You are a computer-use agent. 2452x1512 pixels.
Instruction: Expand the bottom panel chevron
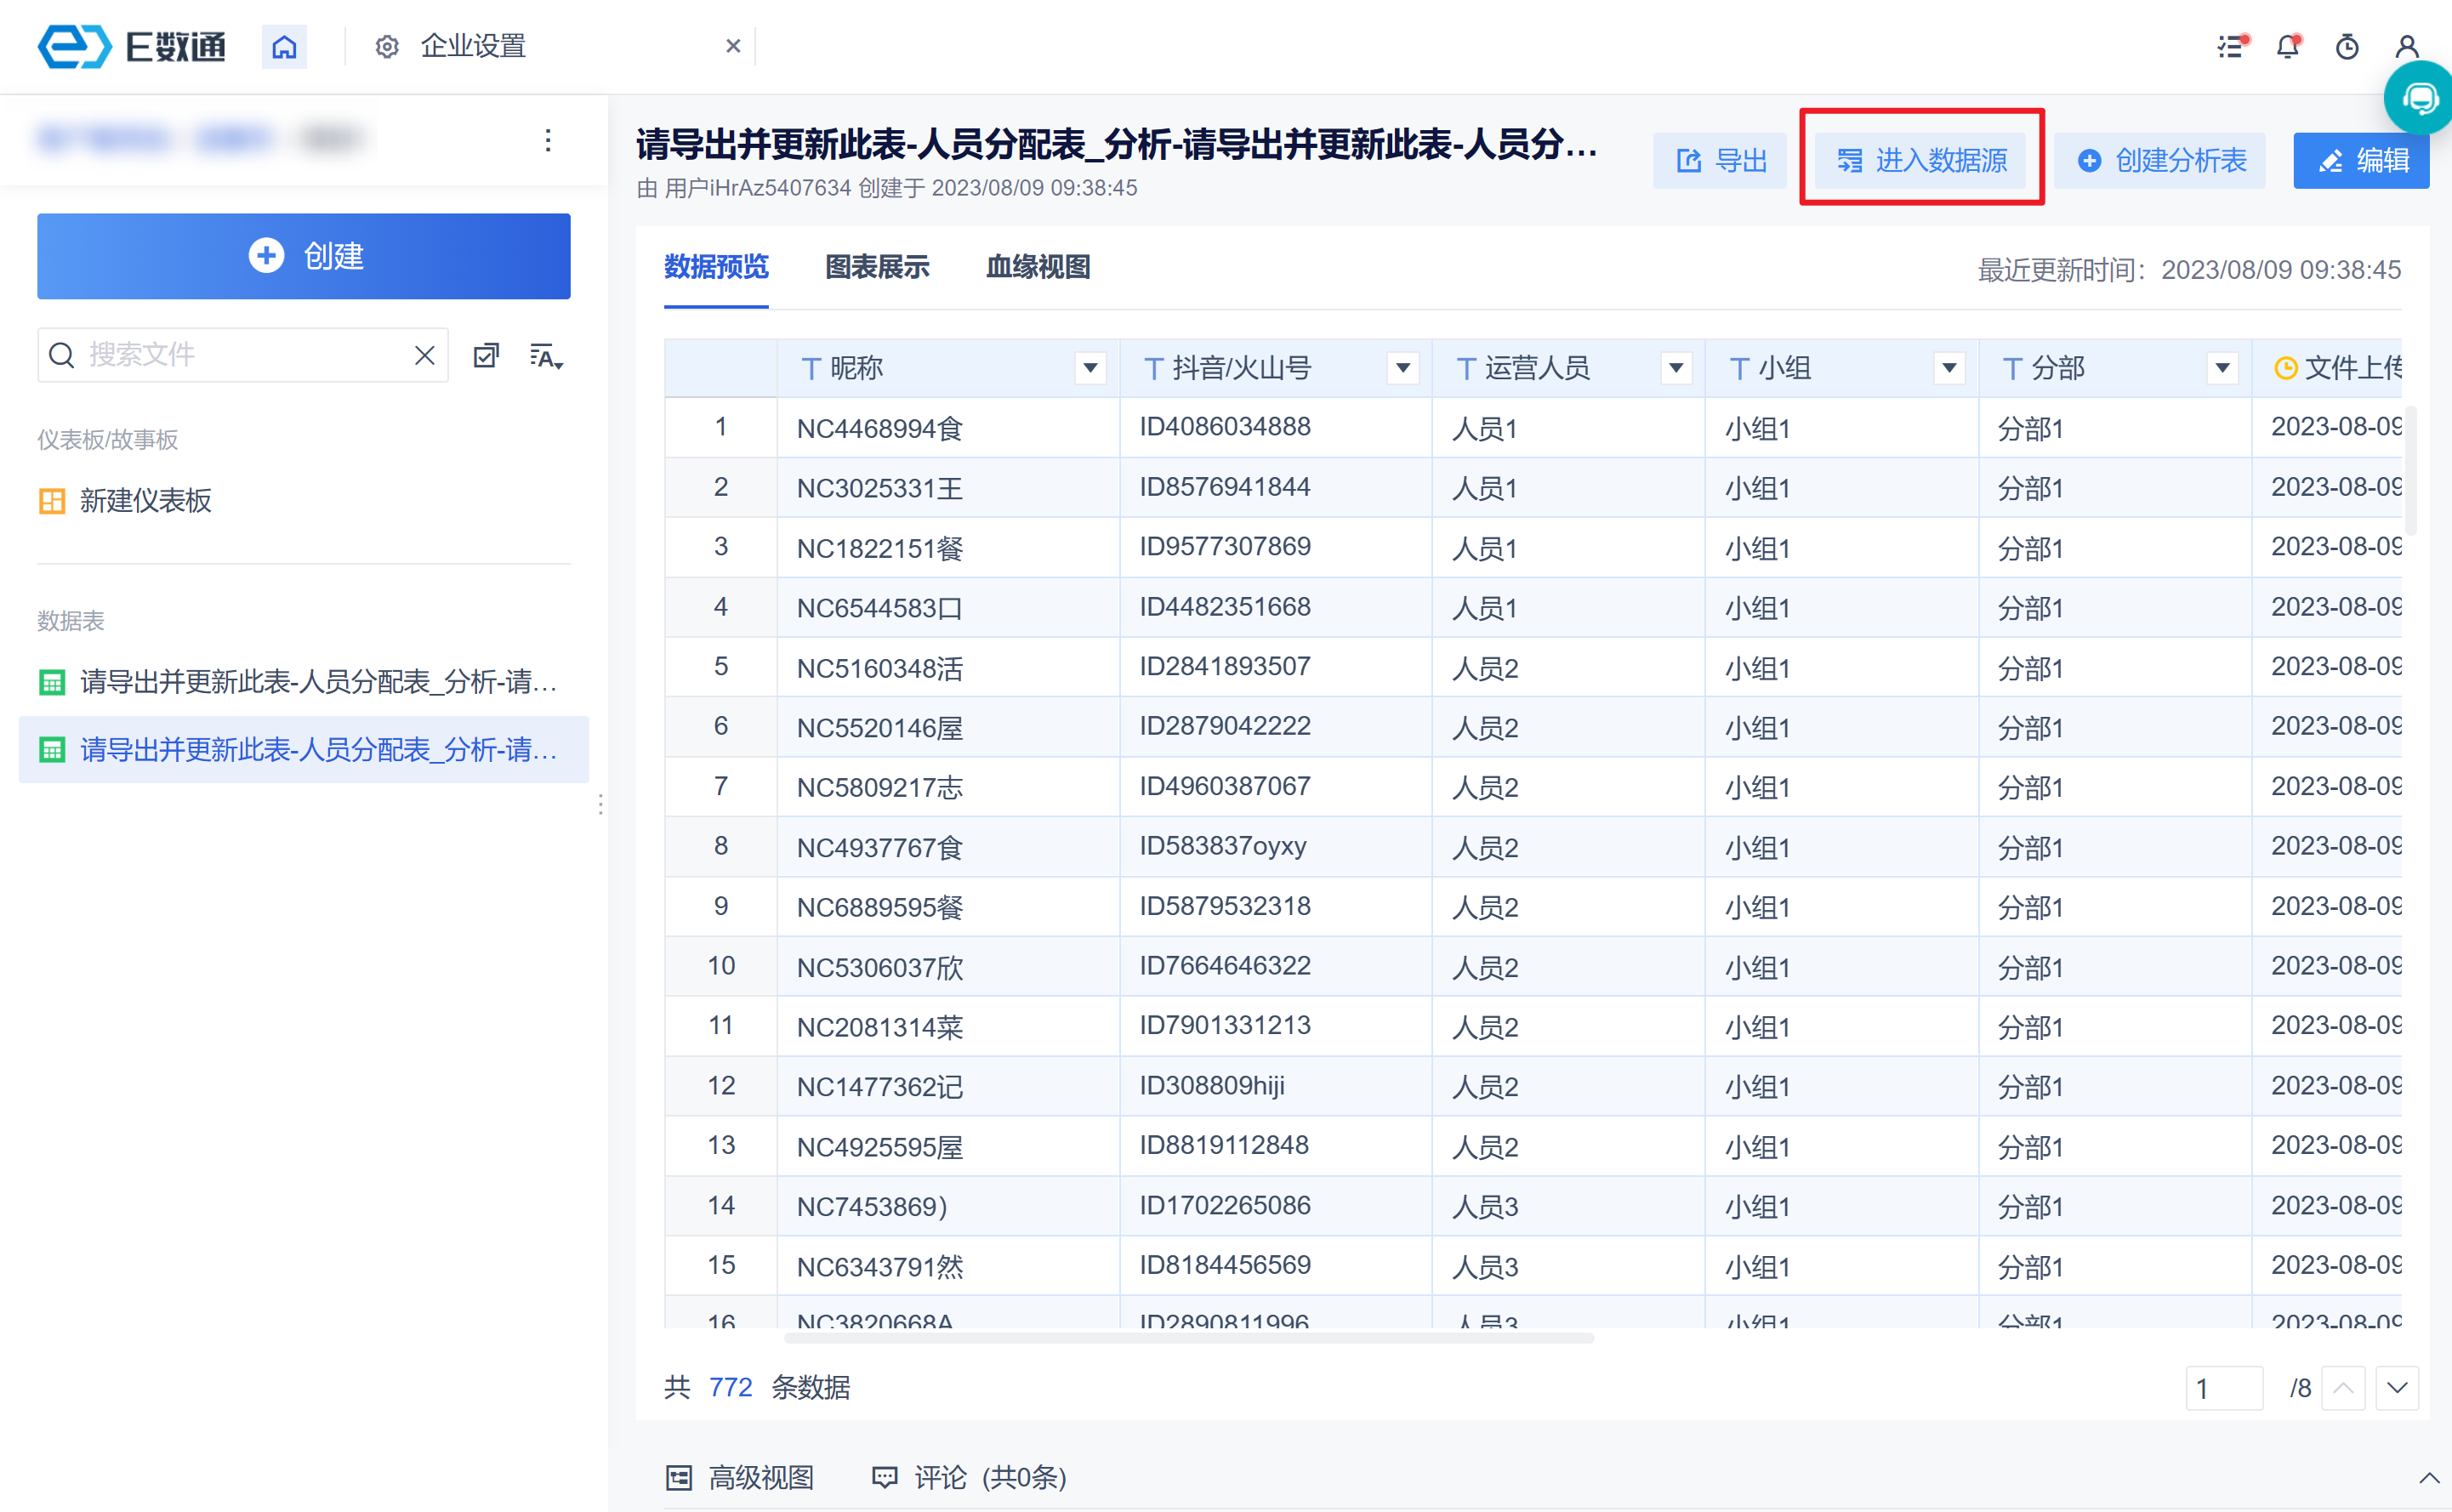[x=2428, y=1478]
